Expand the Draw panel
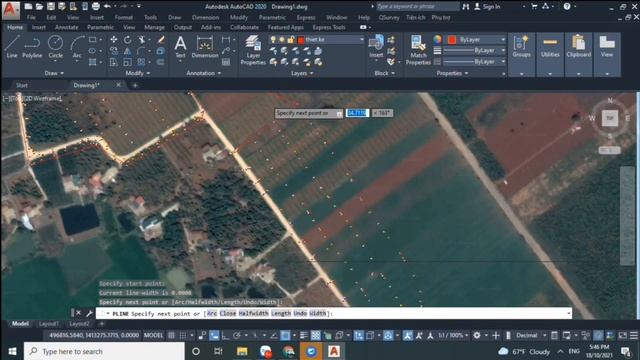640x360 pixels. coord(54,73)
